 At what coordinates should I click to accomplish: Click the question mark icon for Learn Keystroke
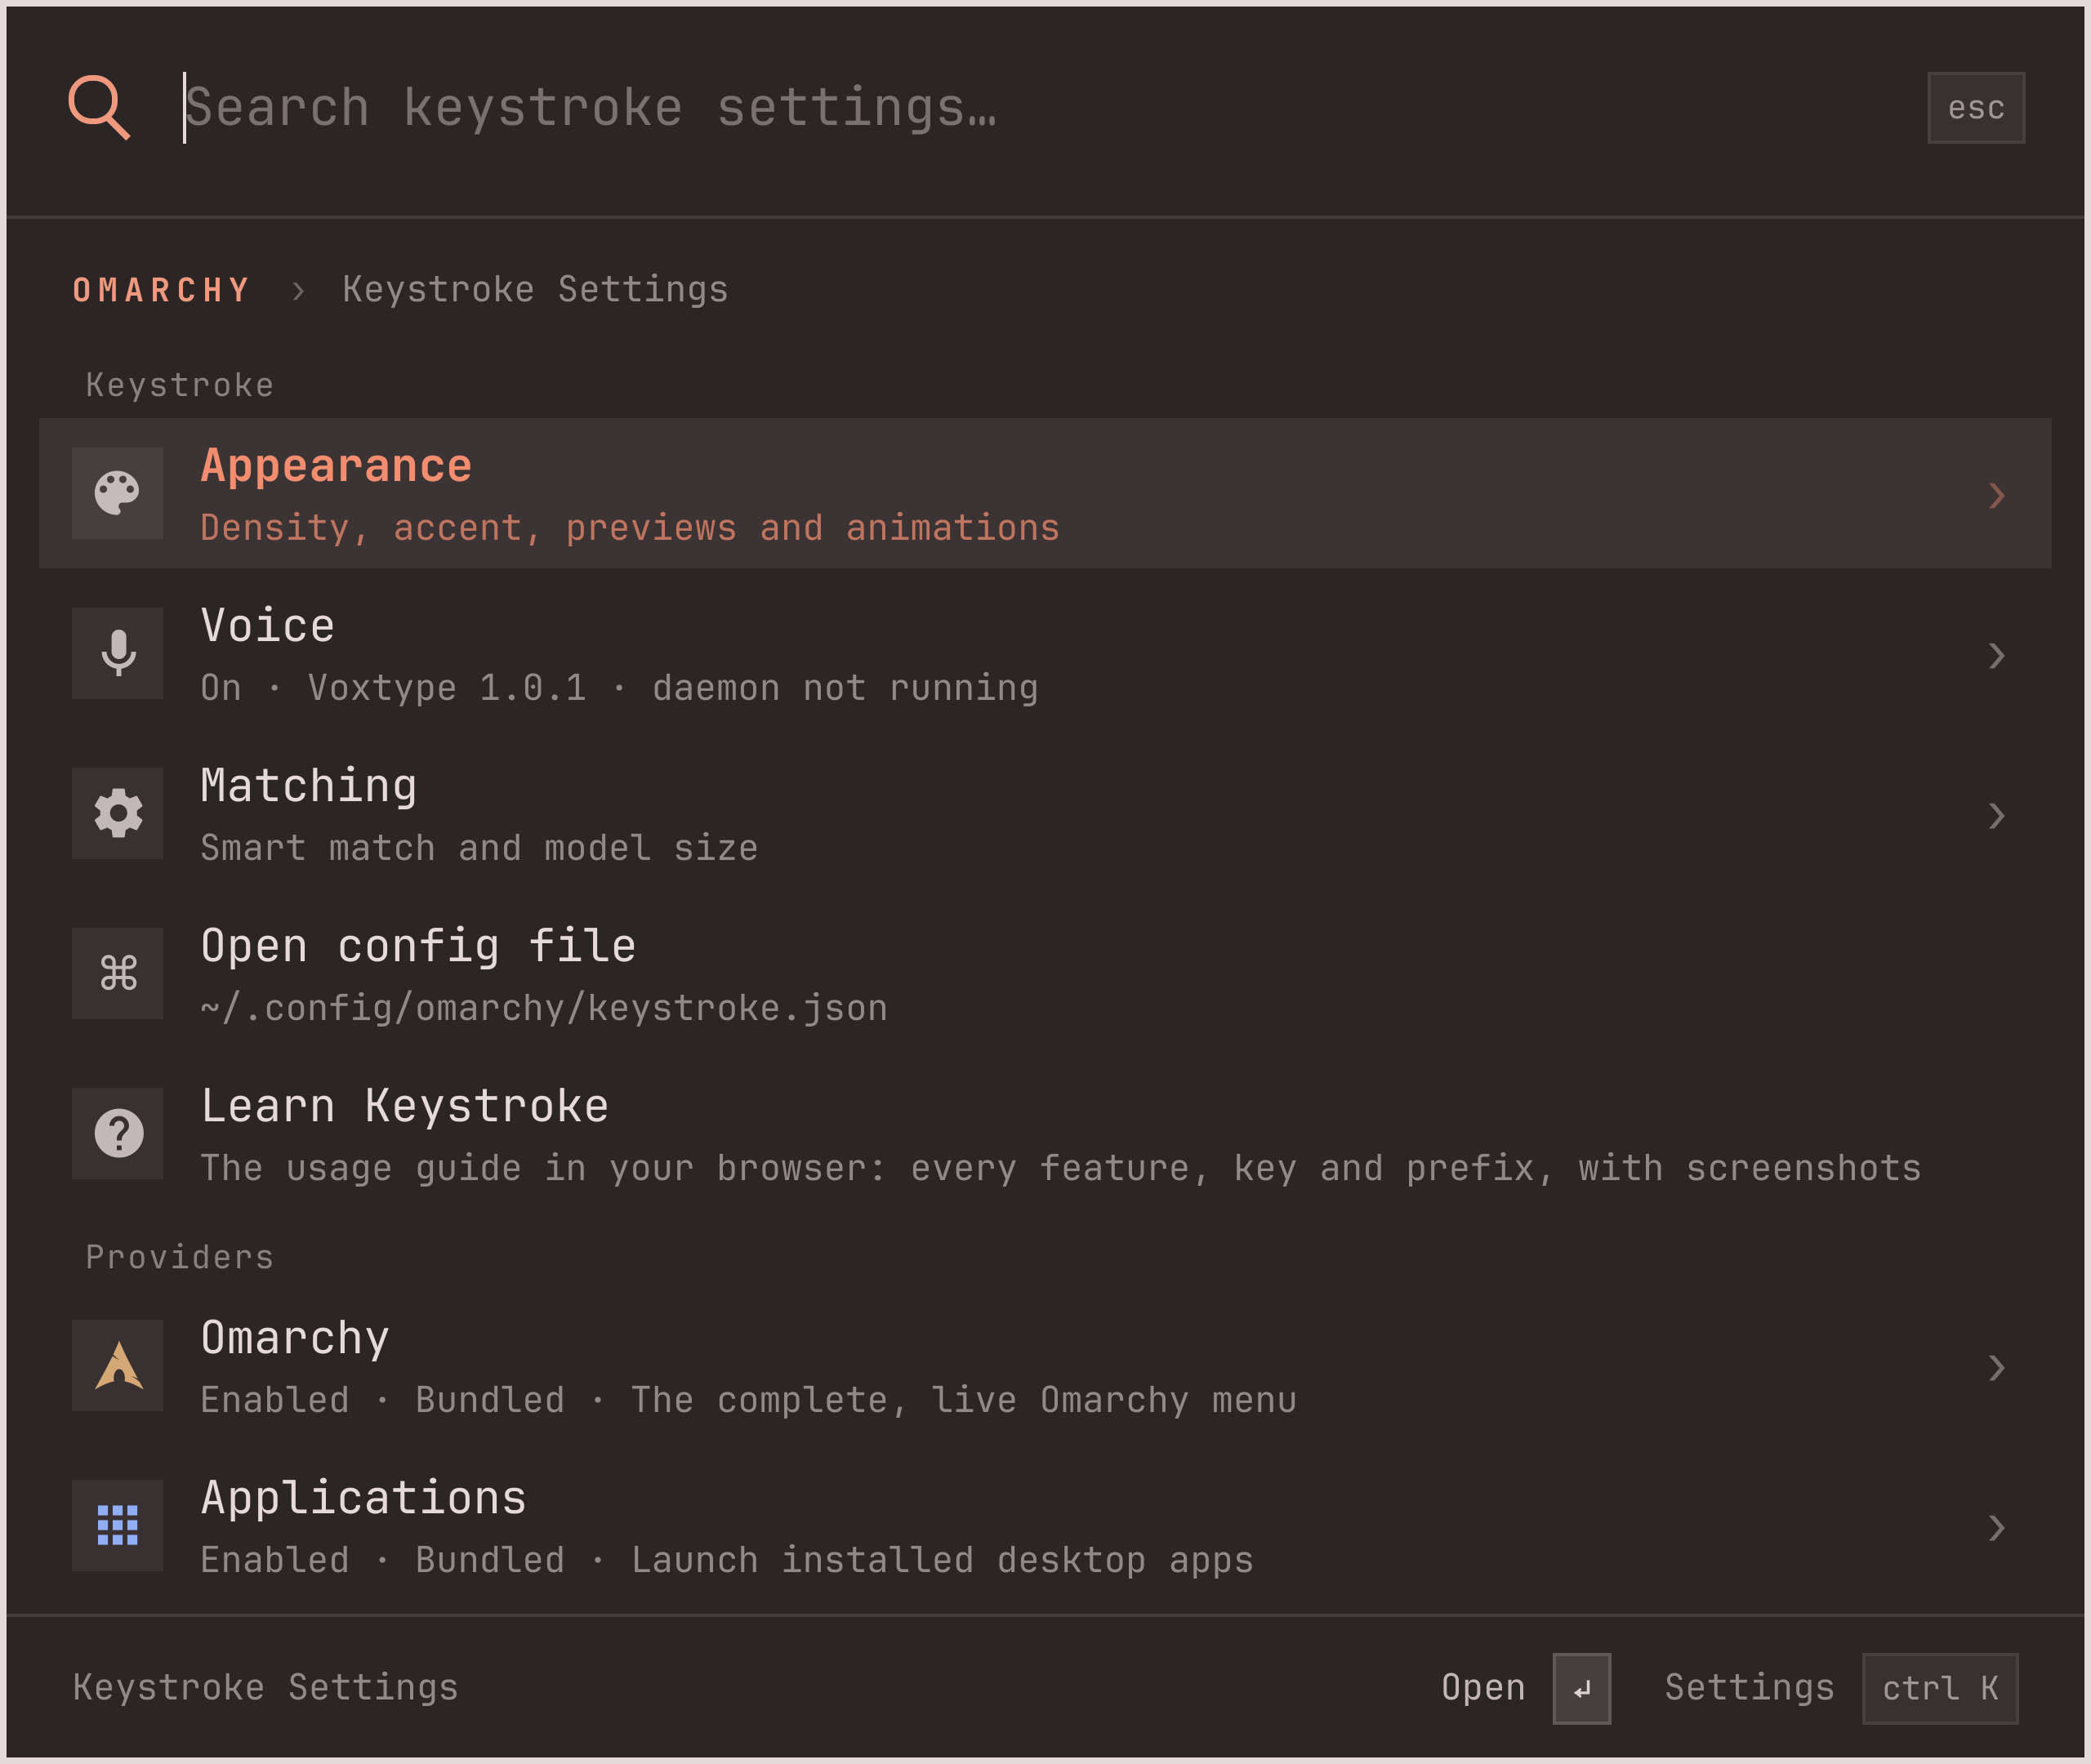tap(118, 1133)
